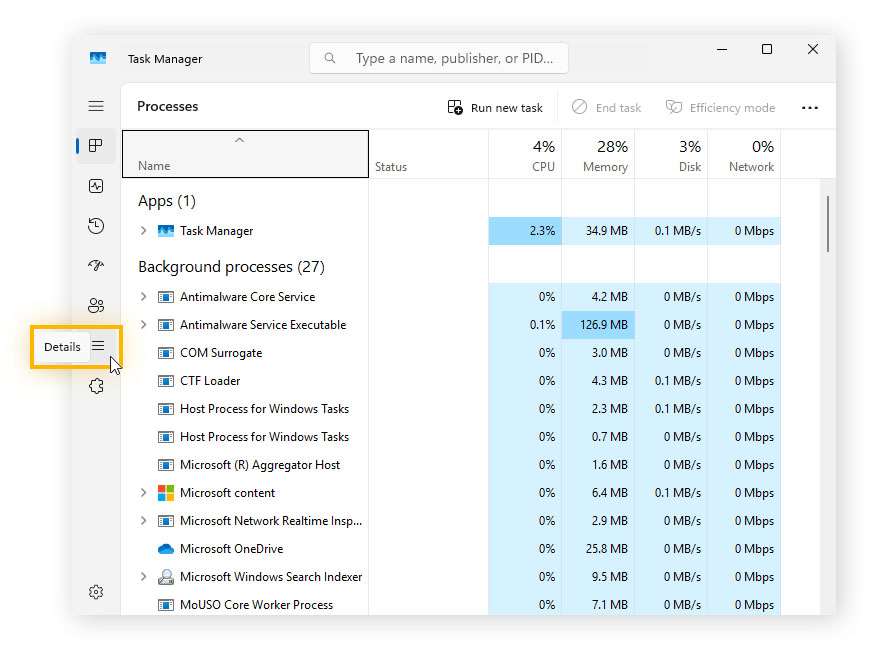Open App history from the sidebar
The width and height of the screenshot is (871, 650).
pyautogui.click(x=96, y=226)
